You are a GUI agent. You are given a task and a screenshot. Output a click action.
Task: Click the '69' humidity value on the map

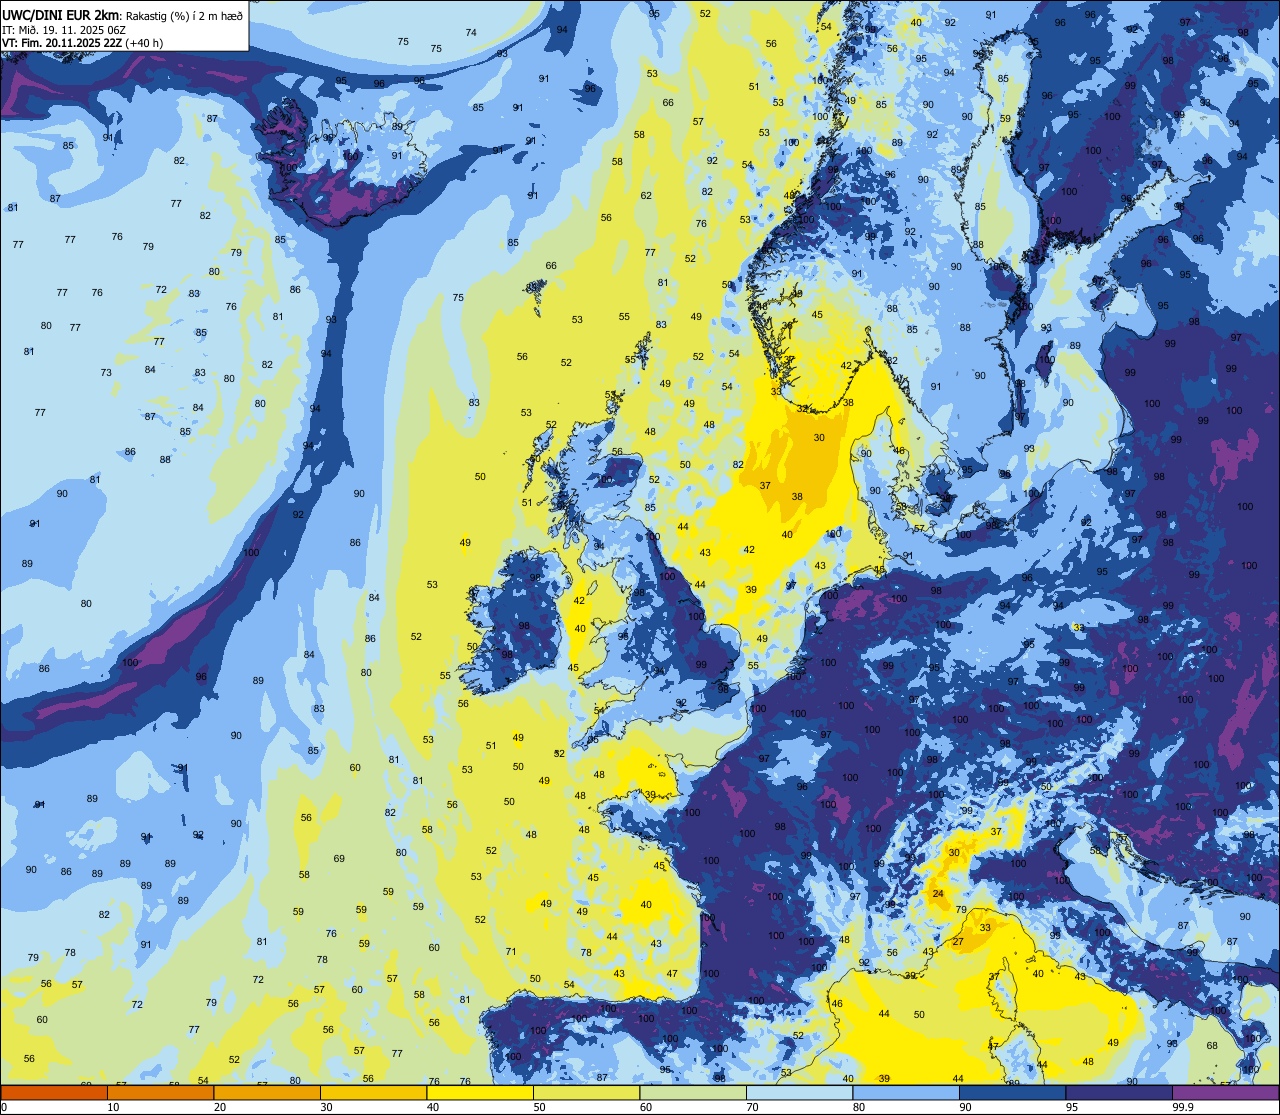click(x=339, y=858)
